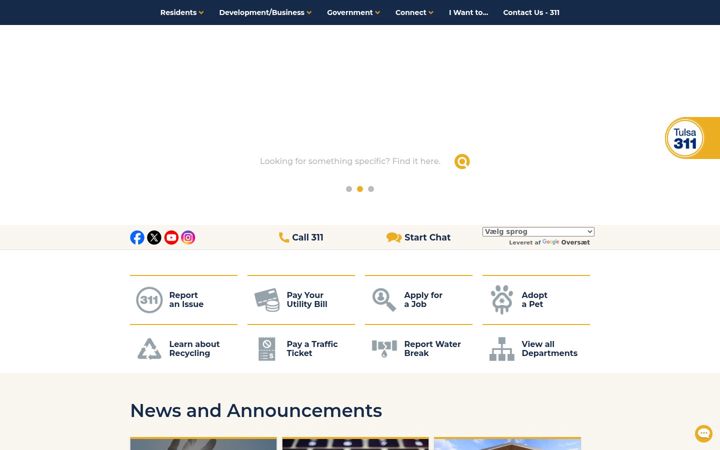Viewport: 720px width, 450px height.
Task: Open the Adopt a Pet link
Action: point(534,300)
